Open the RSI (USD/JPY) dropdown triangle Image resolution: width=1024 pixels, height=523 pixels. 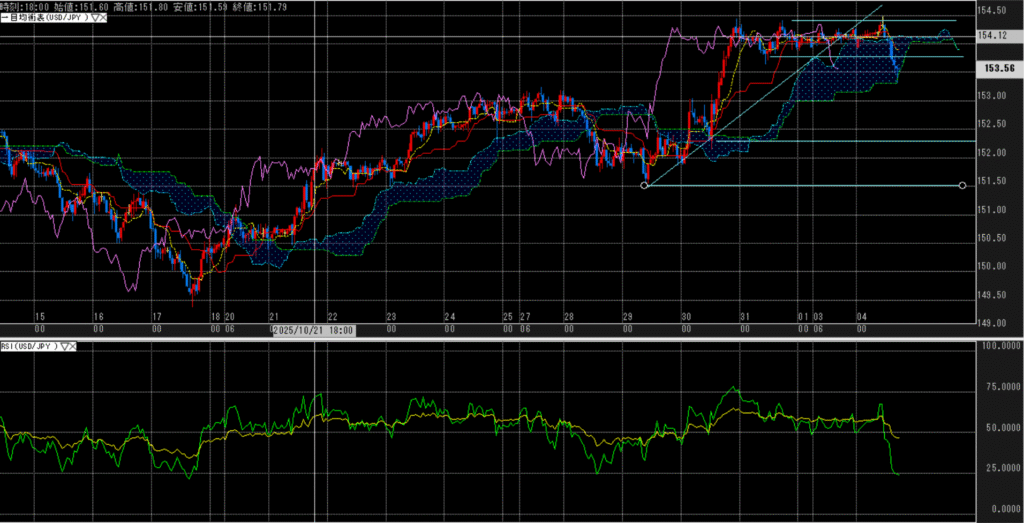(x=64, y=346)
